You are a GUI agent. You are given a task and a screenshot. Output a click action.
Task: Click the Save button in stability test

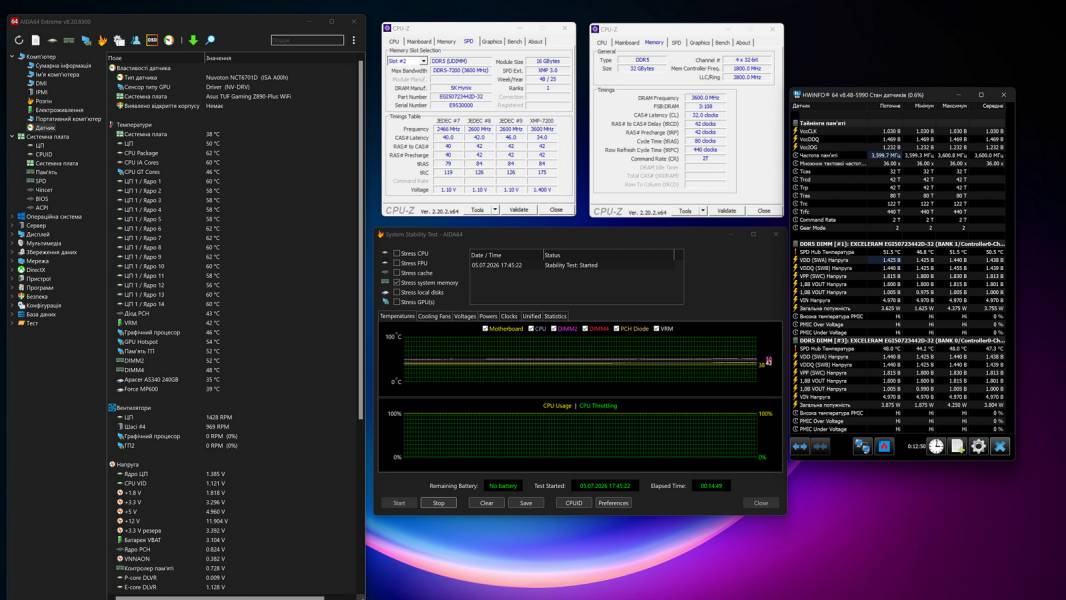pos(526,504)
